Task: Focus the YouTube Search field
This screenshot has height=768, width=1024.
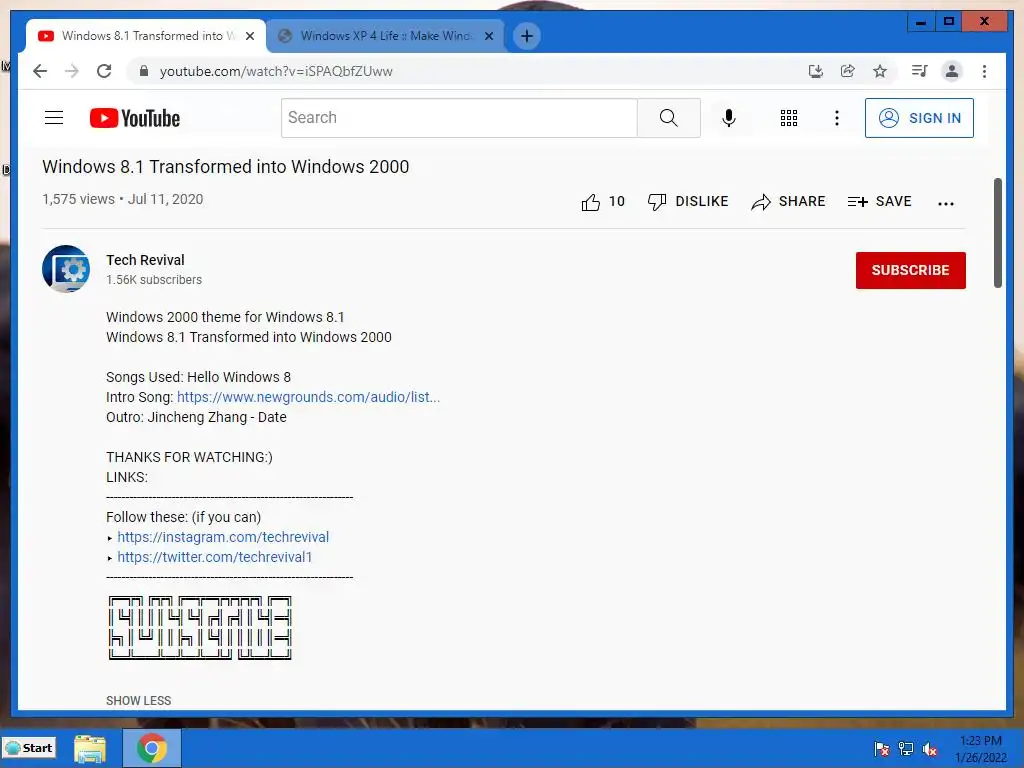Action: 459,118
